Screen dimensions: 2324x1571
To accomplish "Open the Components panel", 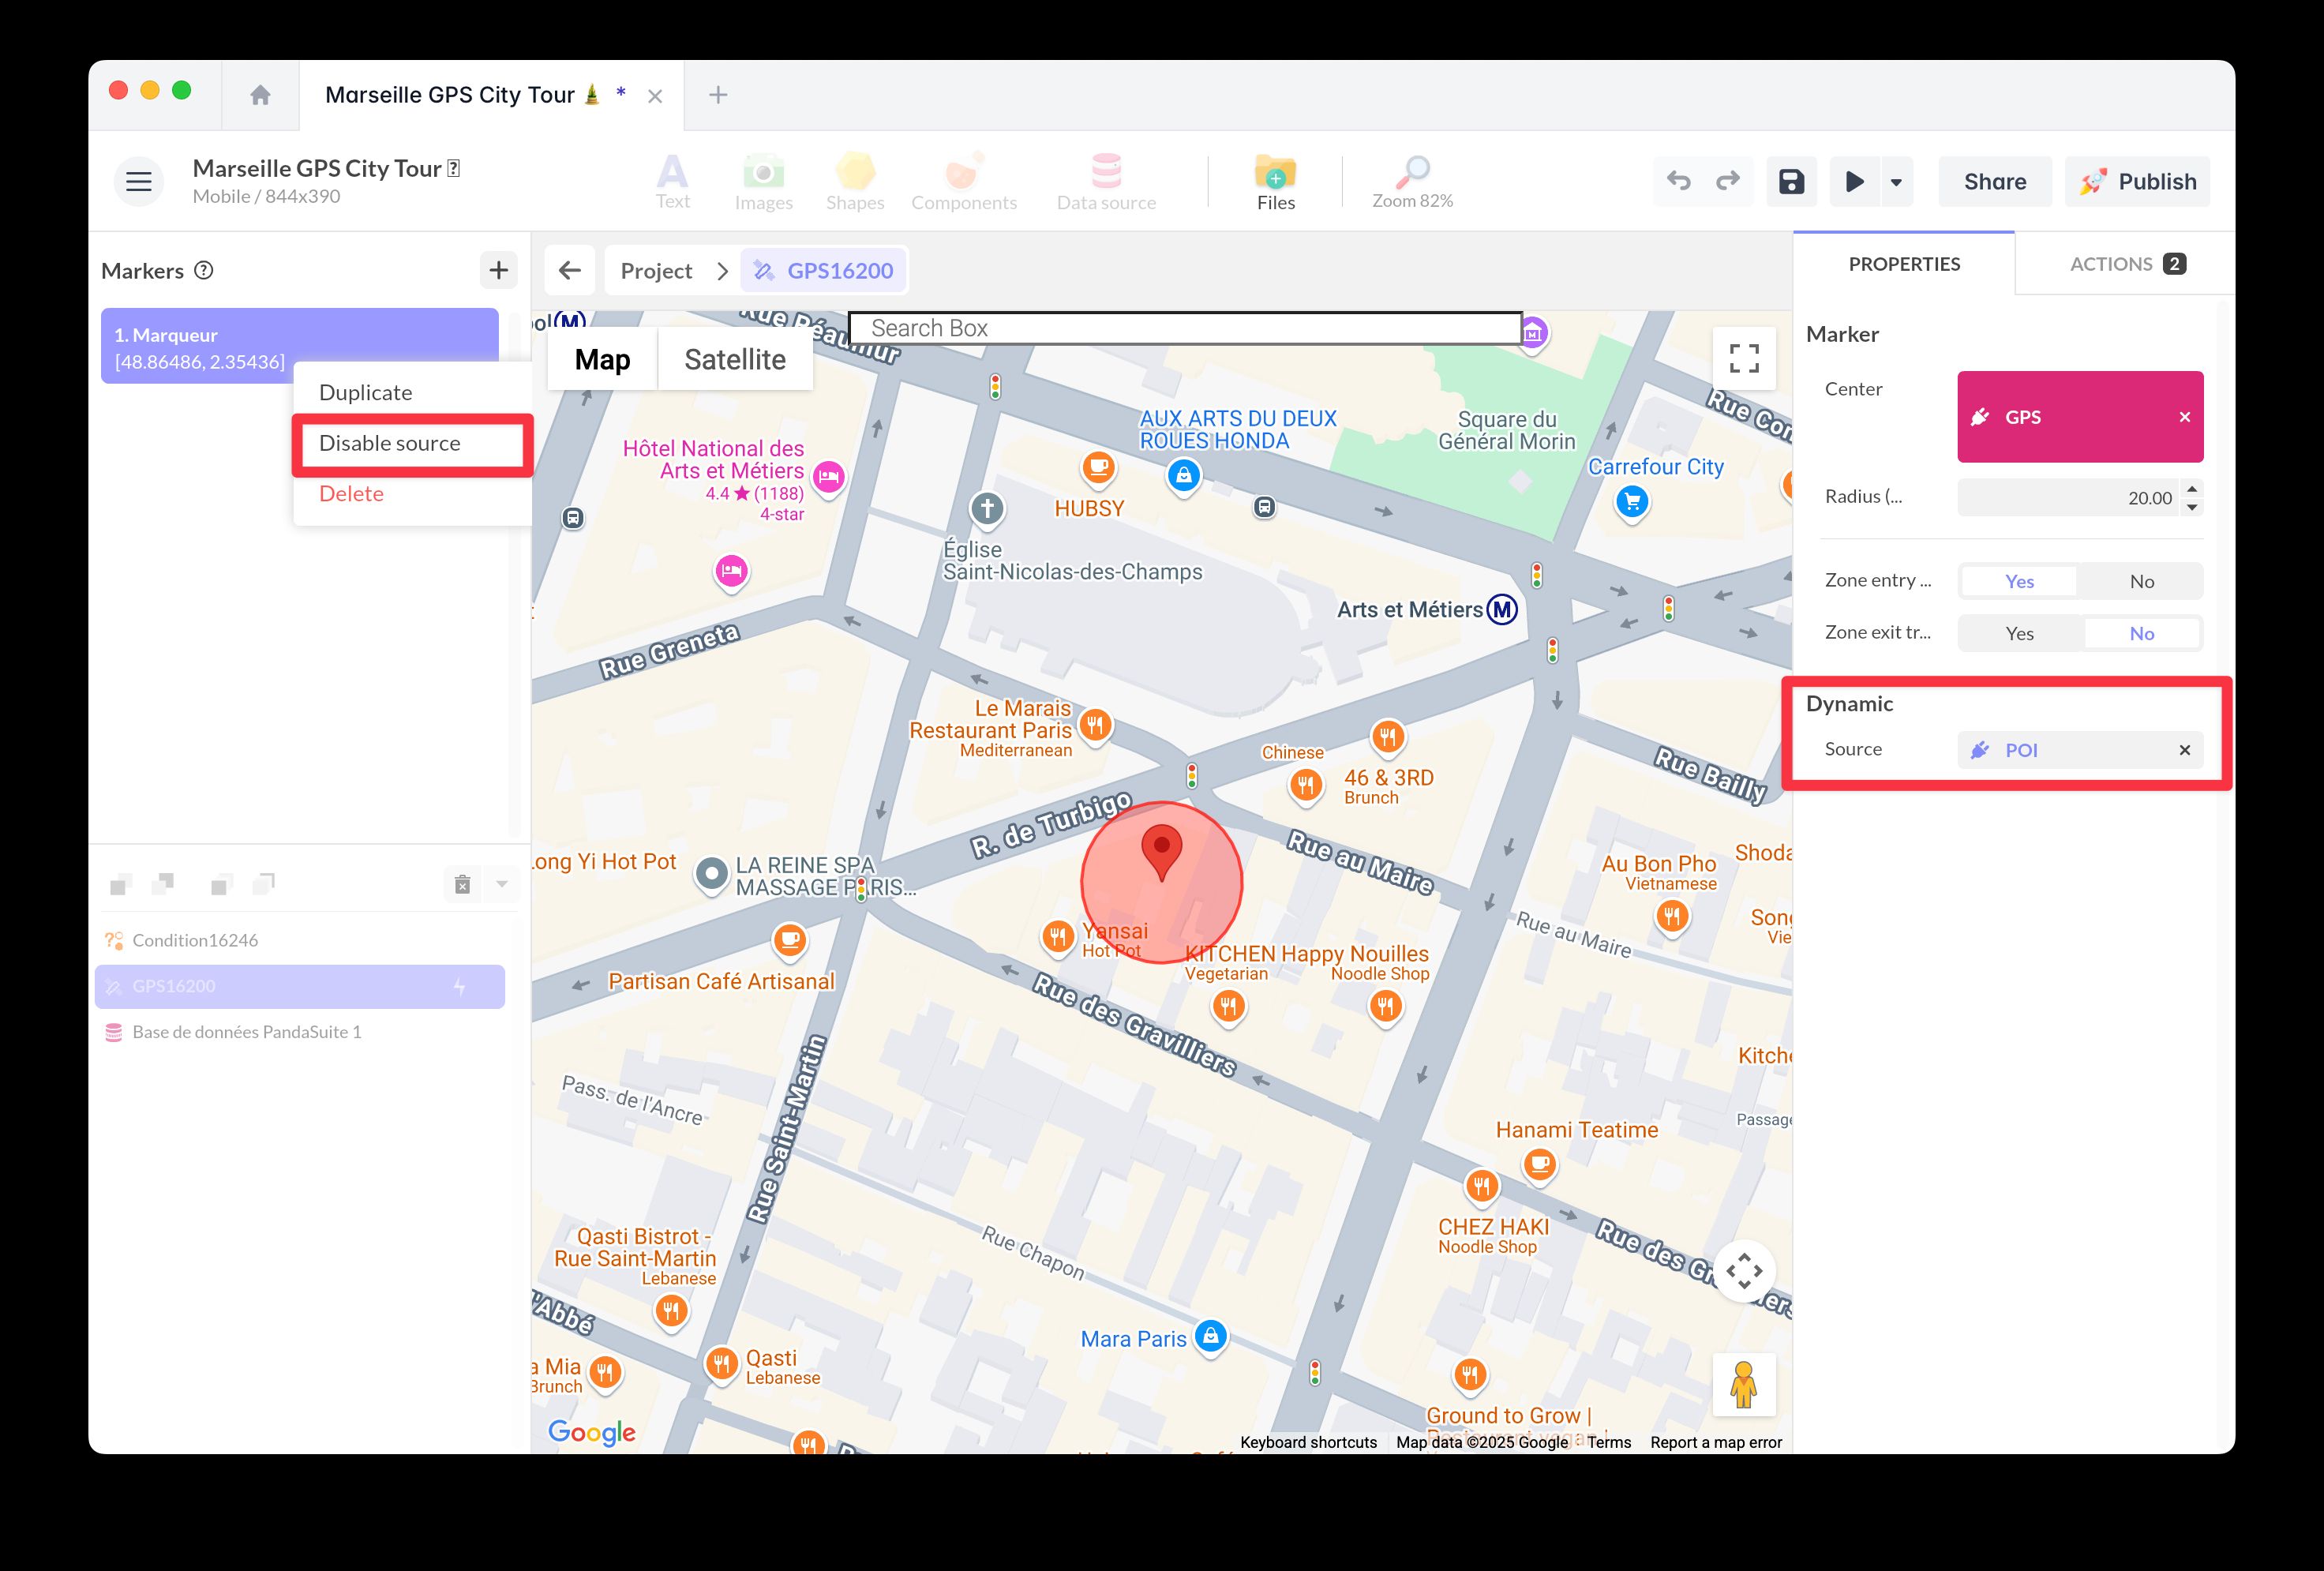I will coord(963,180).
